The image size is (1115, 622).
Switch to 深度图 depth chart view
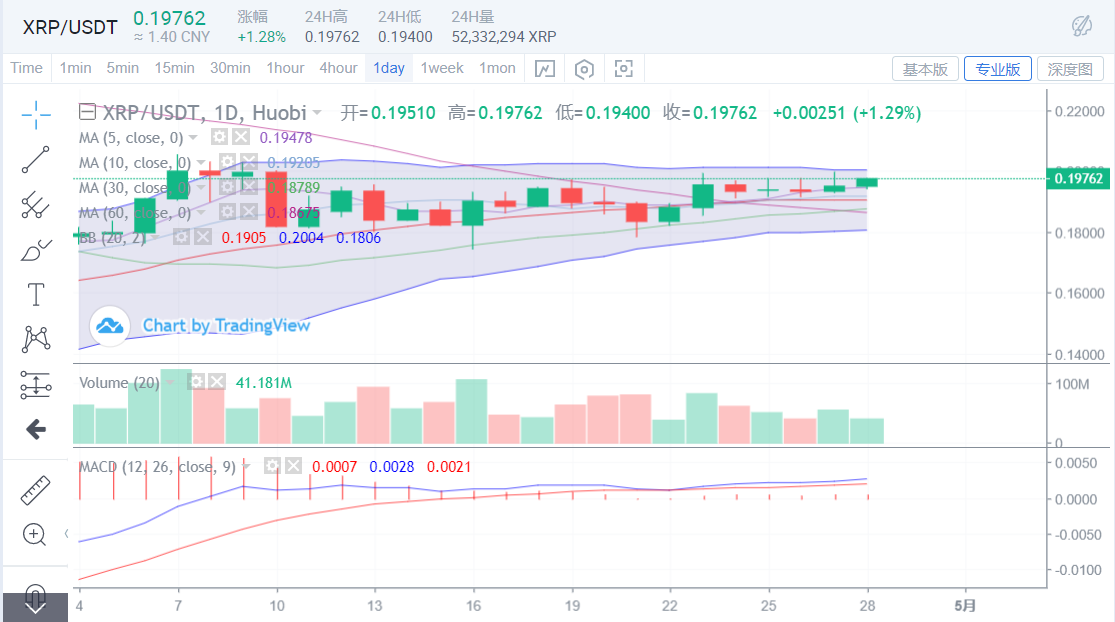pos(1068,68)
